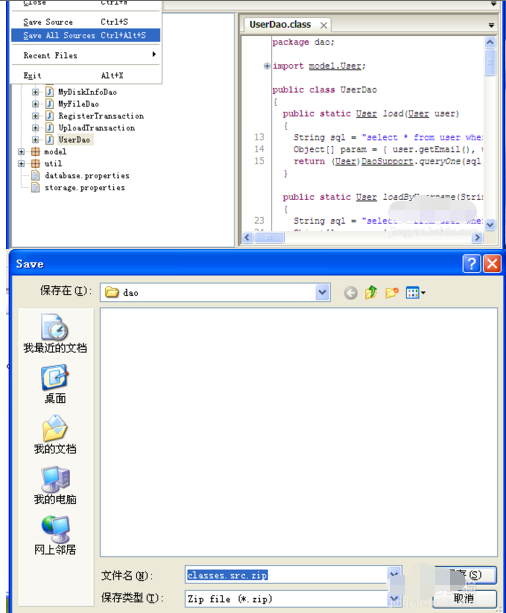Close the UserDao.class tab

323,25
